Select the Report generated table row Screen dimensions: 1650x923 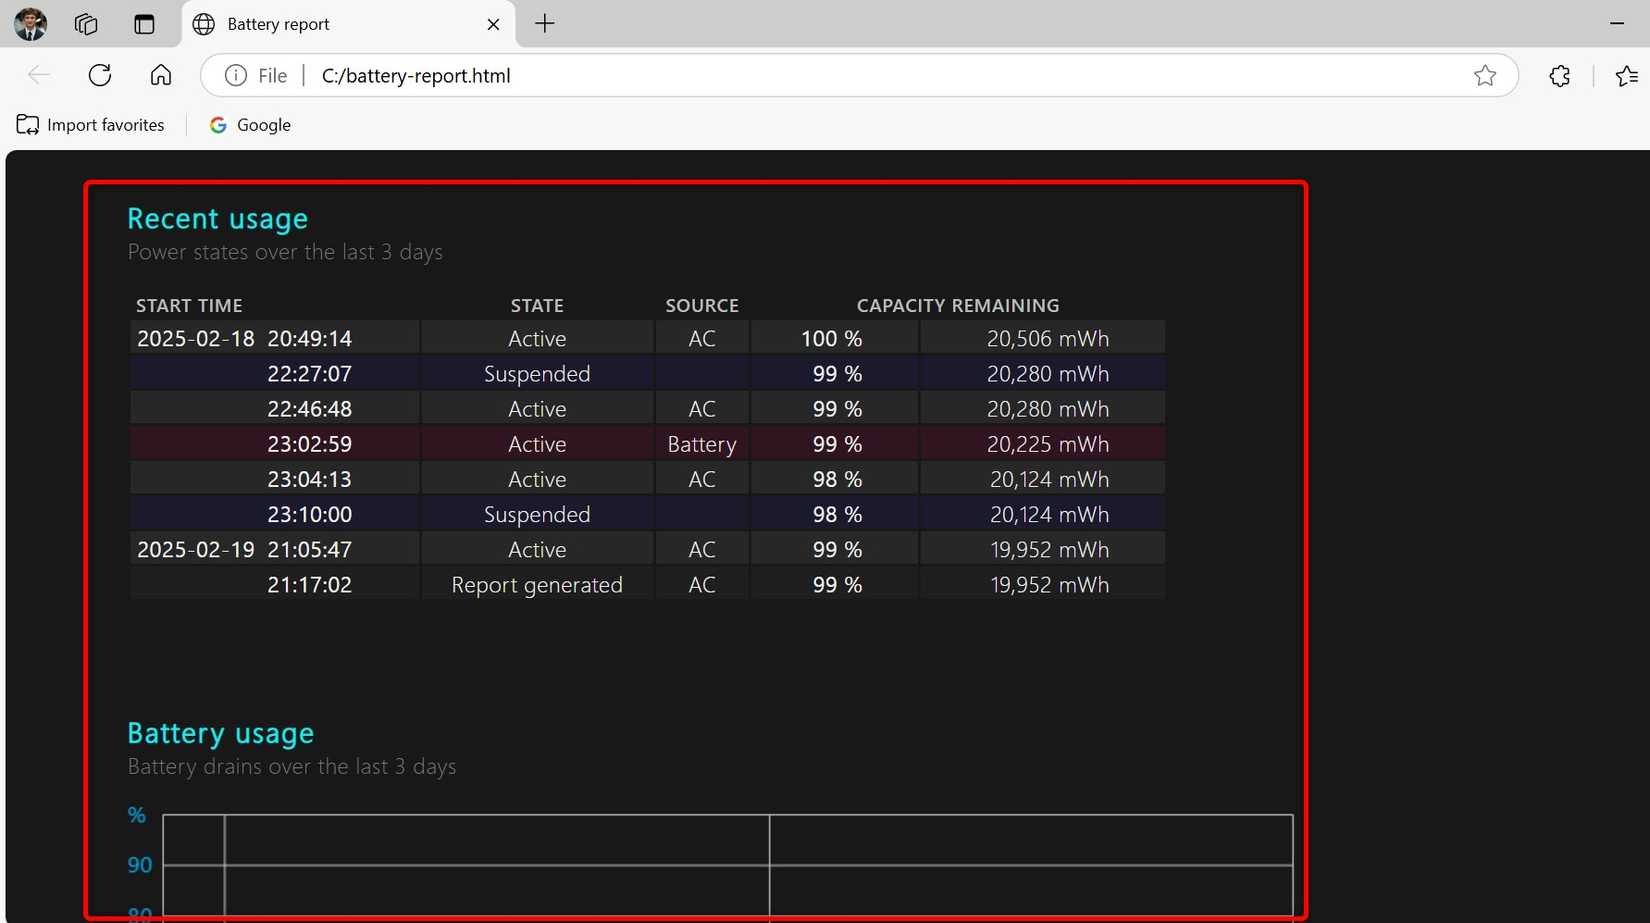647,584
